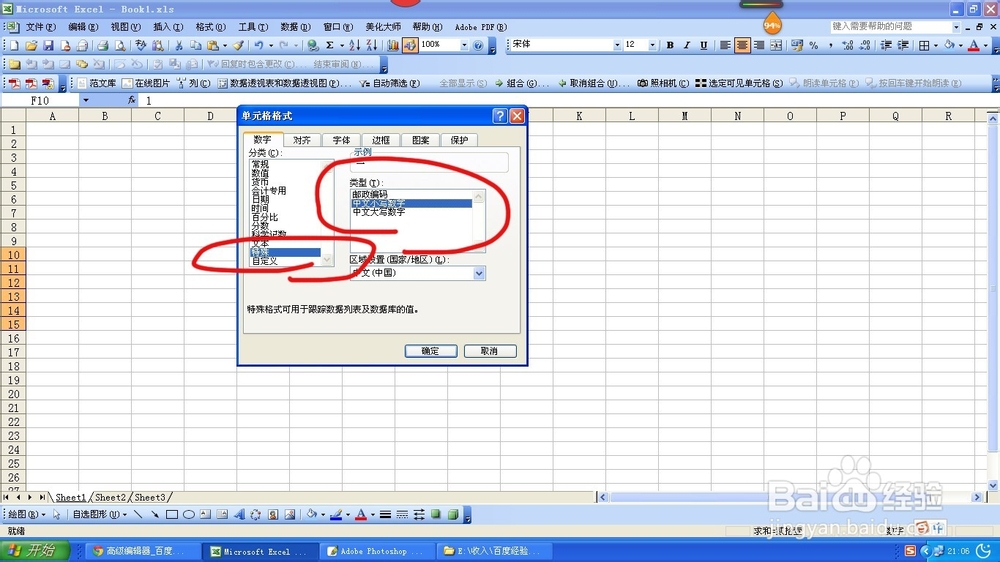Open the region locale combo box
This screenshot has height=562, width=1000.
417,273
